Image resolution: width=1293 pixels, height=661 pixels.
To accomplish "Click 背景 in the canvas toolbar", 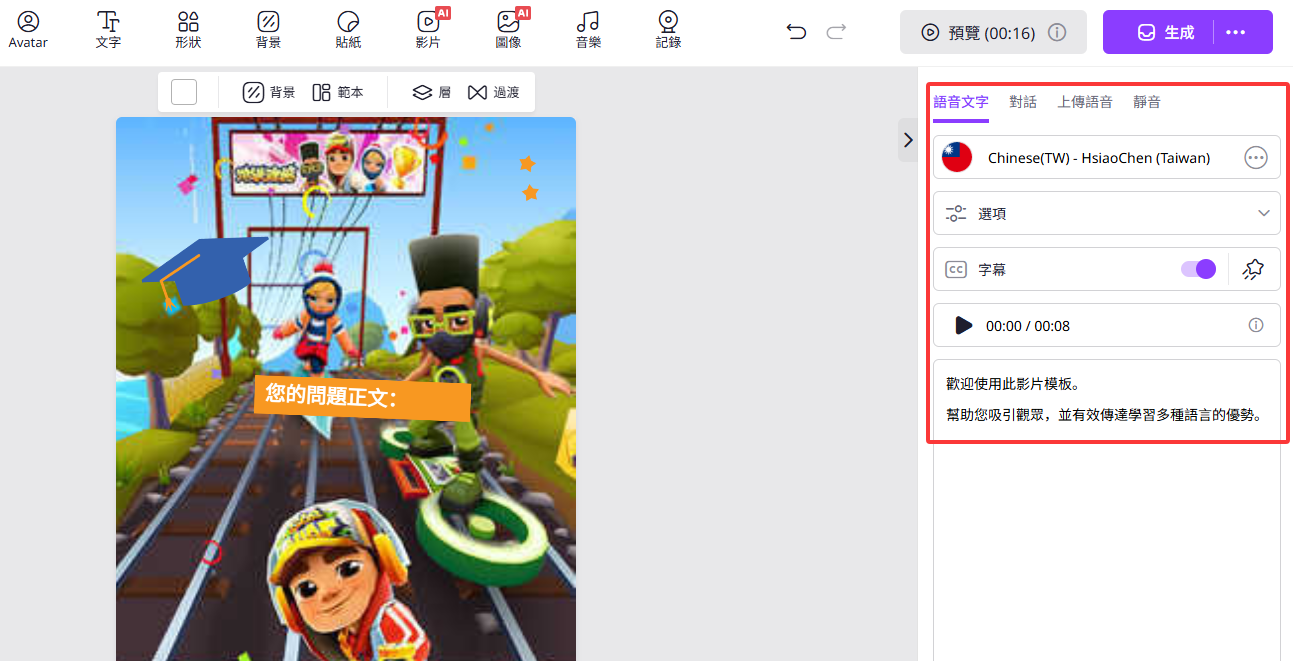I will [269, 92].
